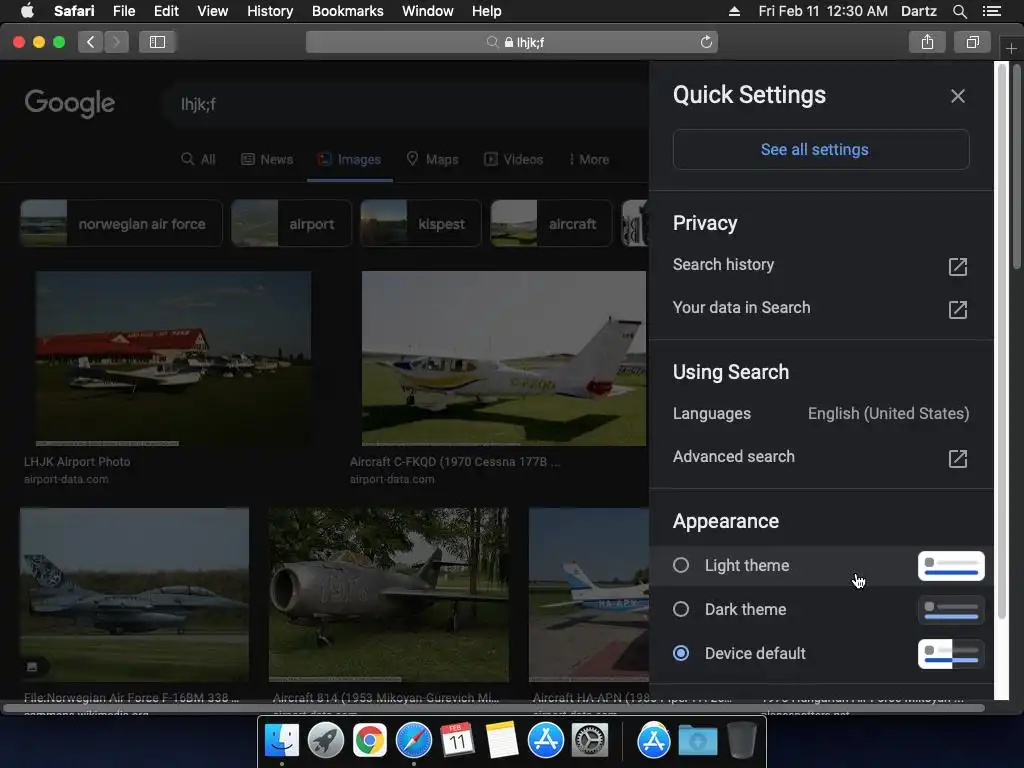
Task: Click the Advanced search external link icon
Action: 957,458
